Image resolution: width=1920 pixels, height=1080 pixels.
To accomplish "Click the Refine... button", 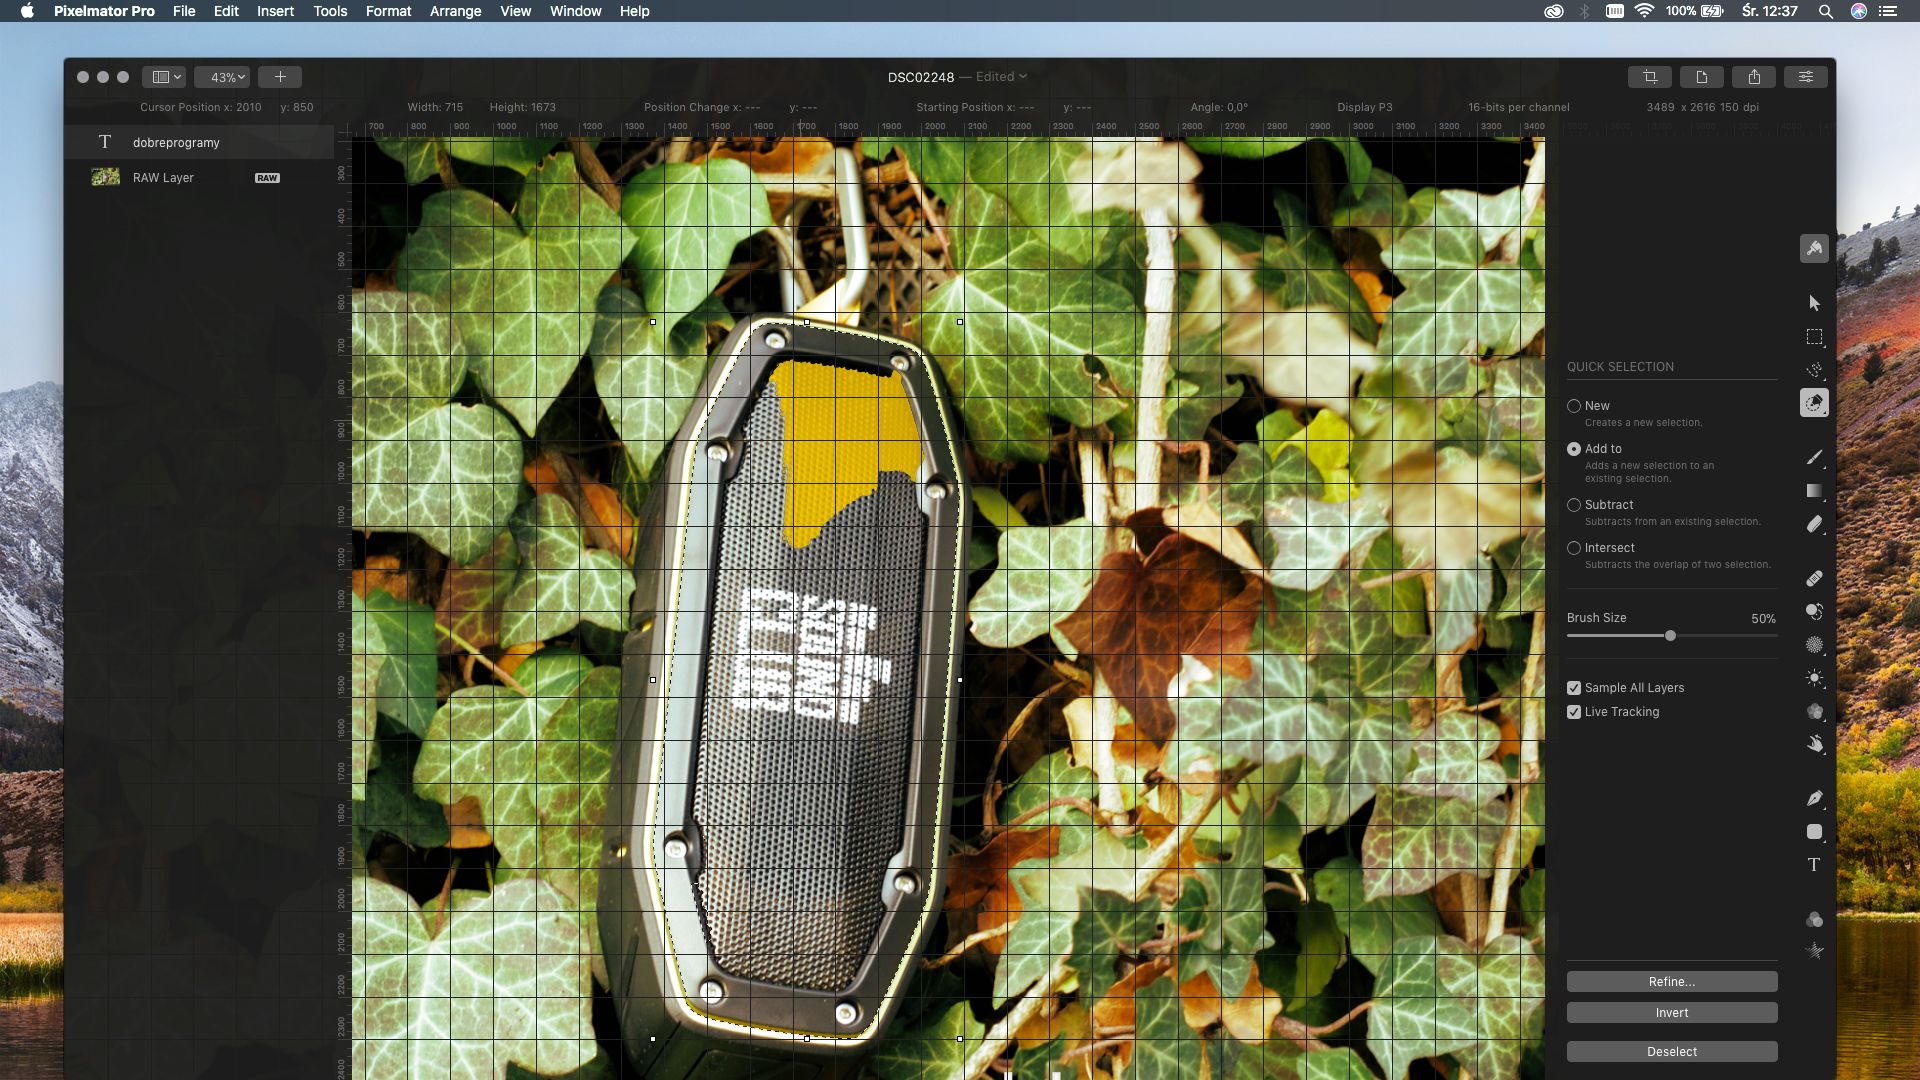I will pyautogui.click(x=1671, y=982).
